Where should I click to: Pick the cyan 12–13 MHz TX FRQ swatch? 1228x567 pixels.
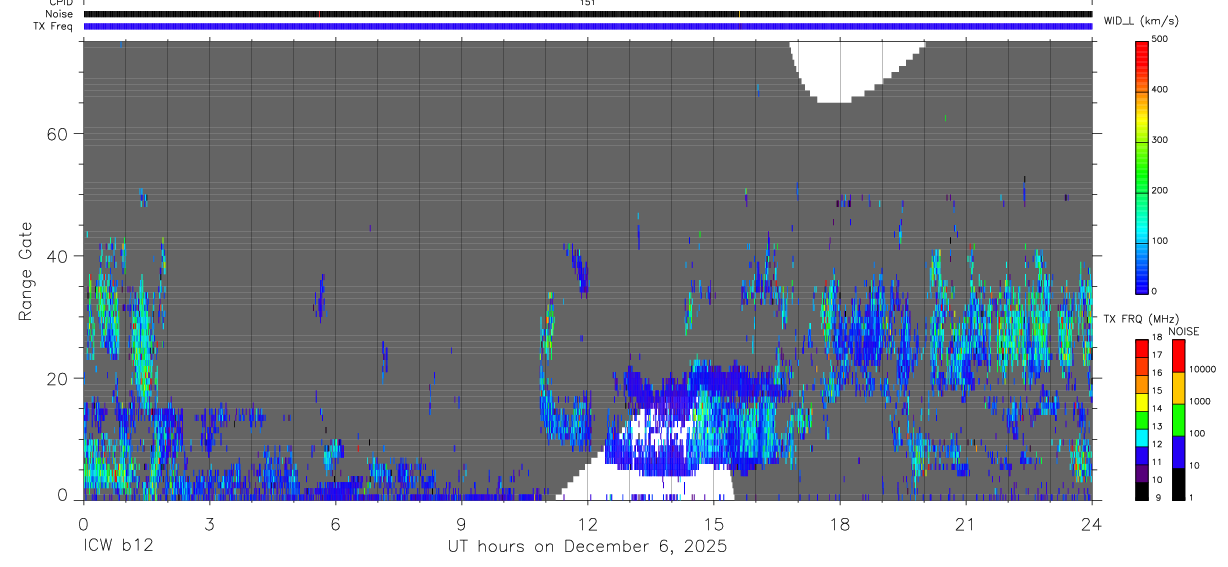pos(1142,438)
